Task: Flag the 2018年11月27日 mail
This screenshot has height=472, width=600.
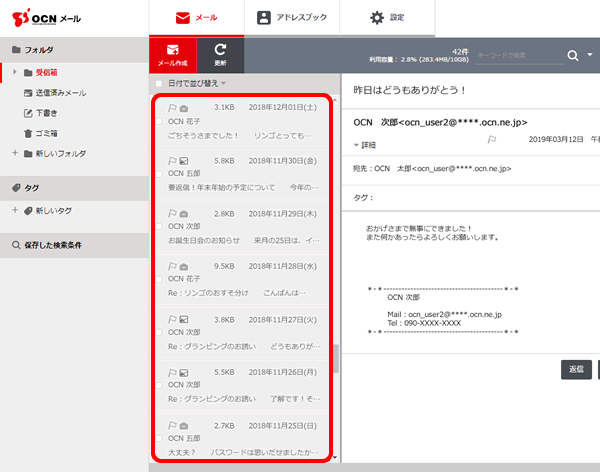Action: 172,319
